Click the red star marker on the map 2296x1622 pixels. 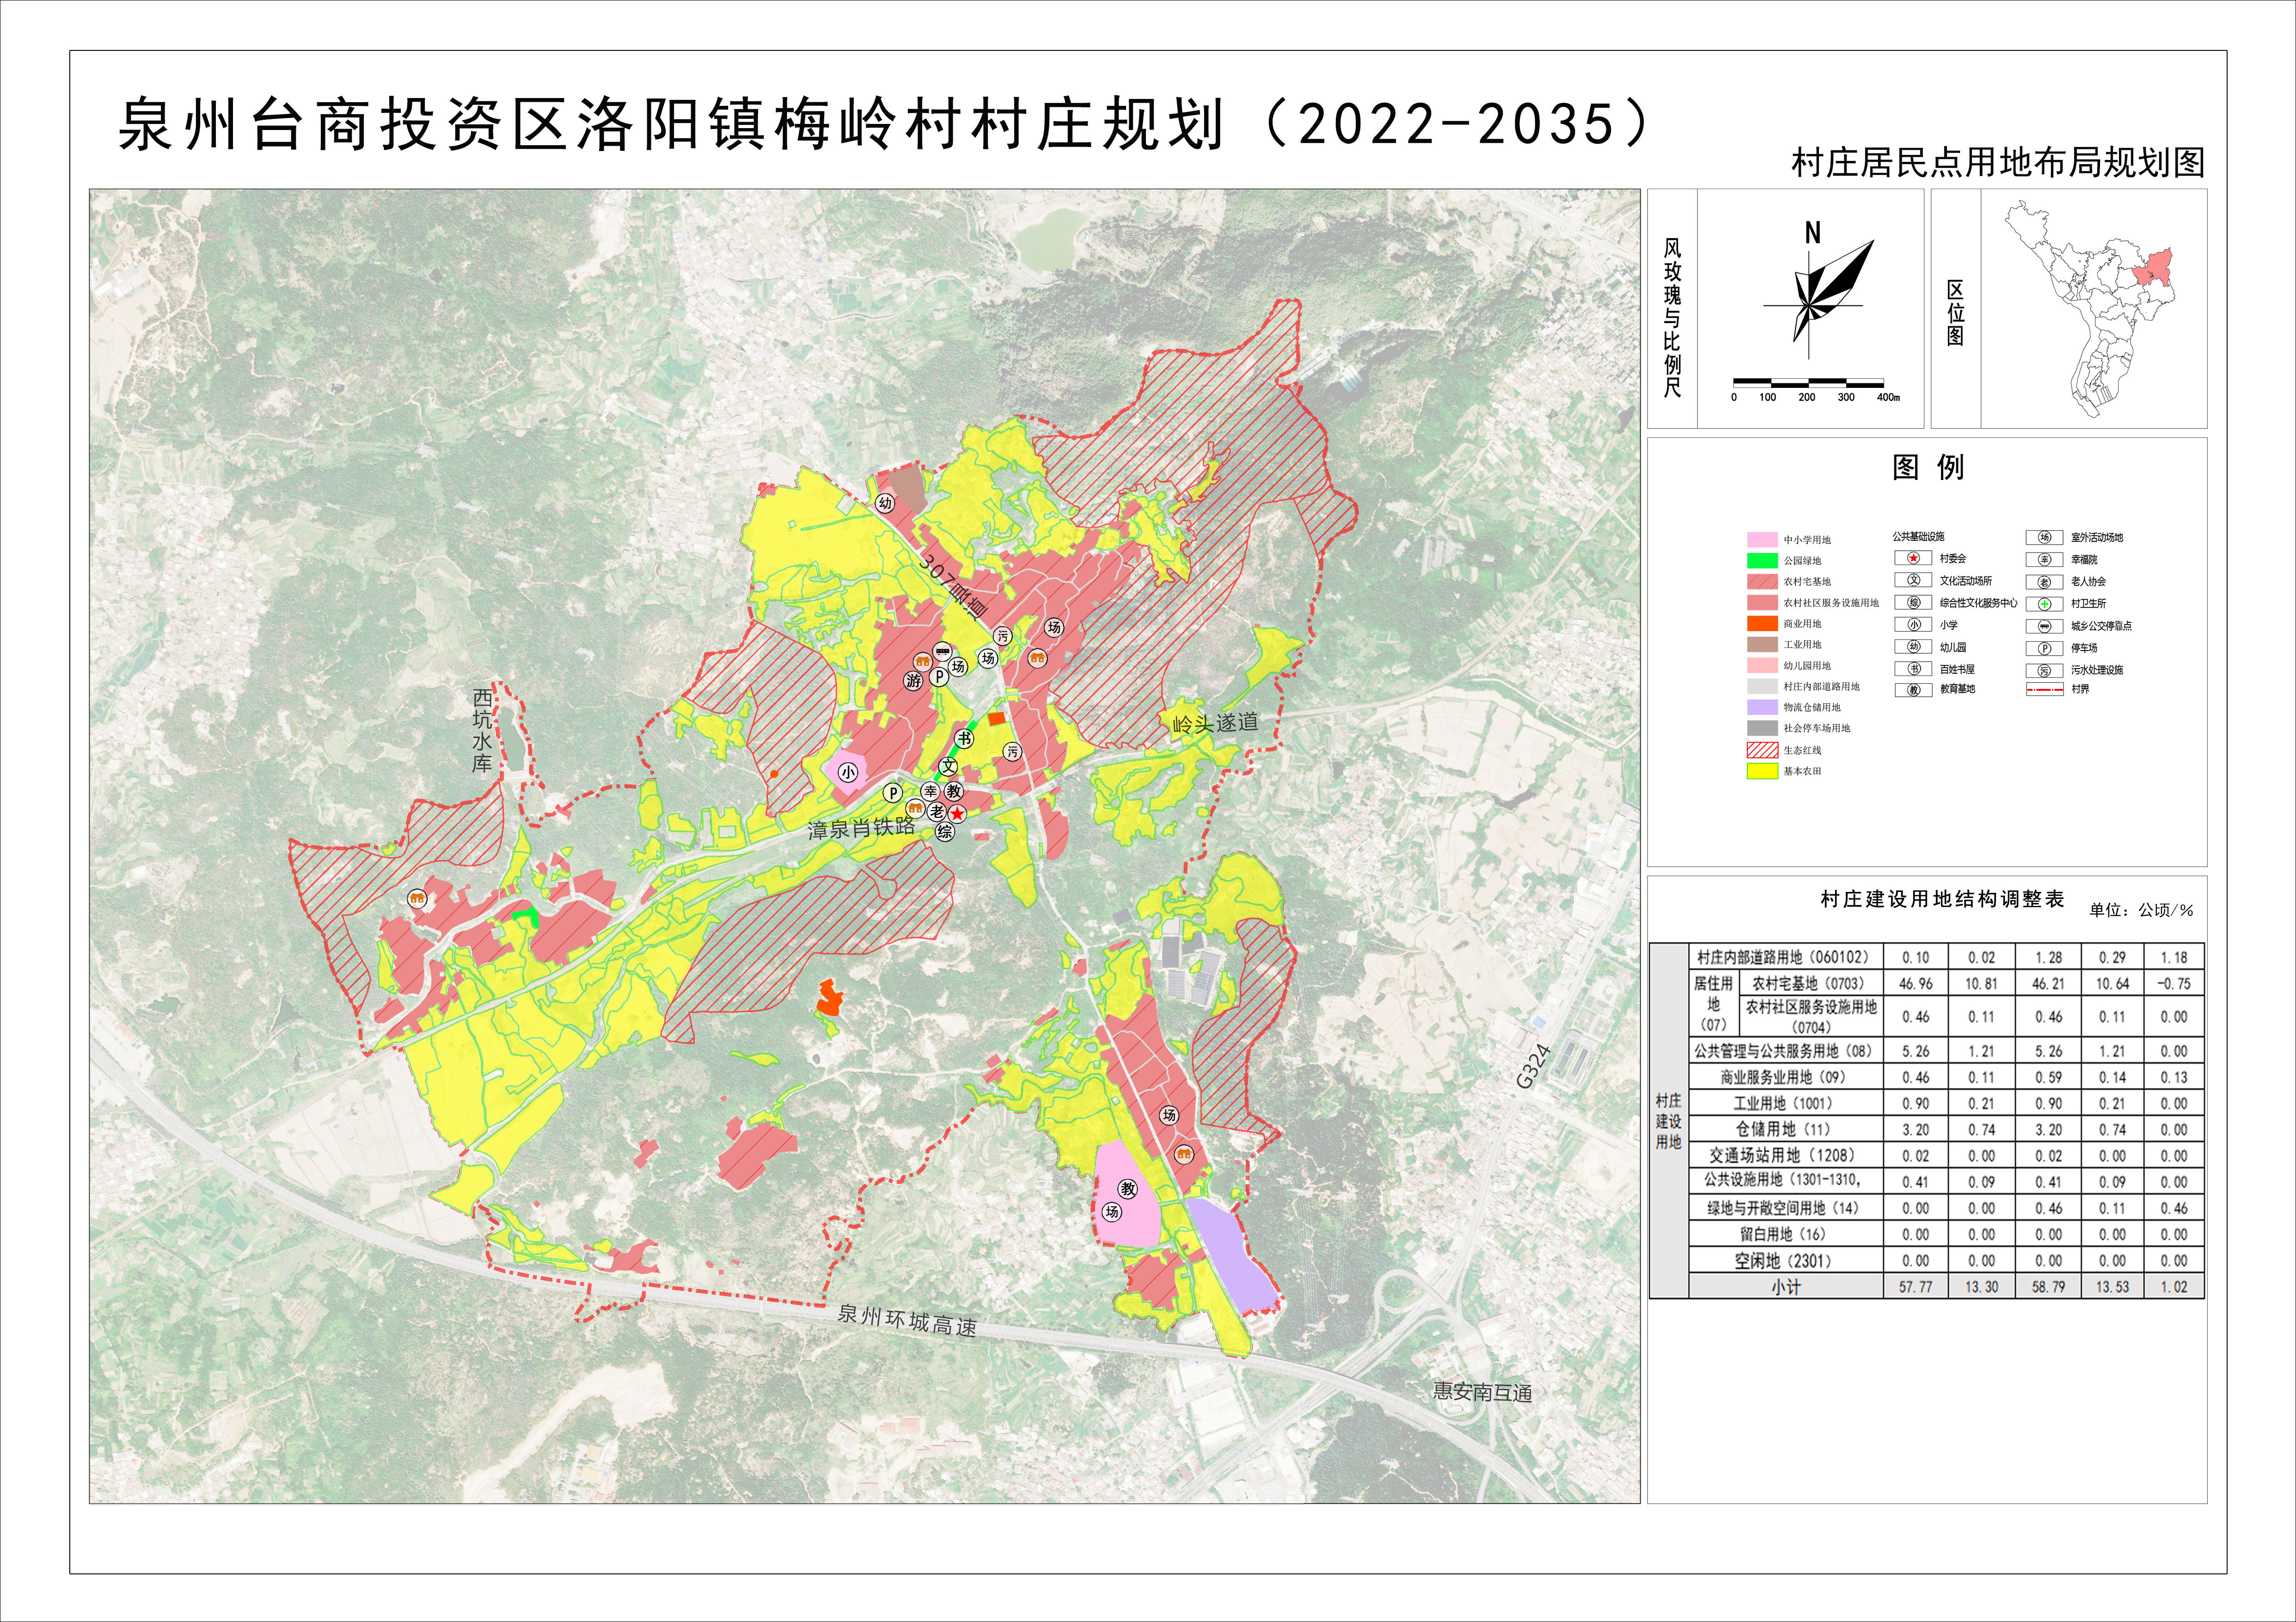point(958,814)
